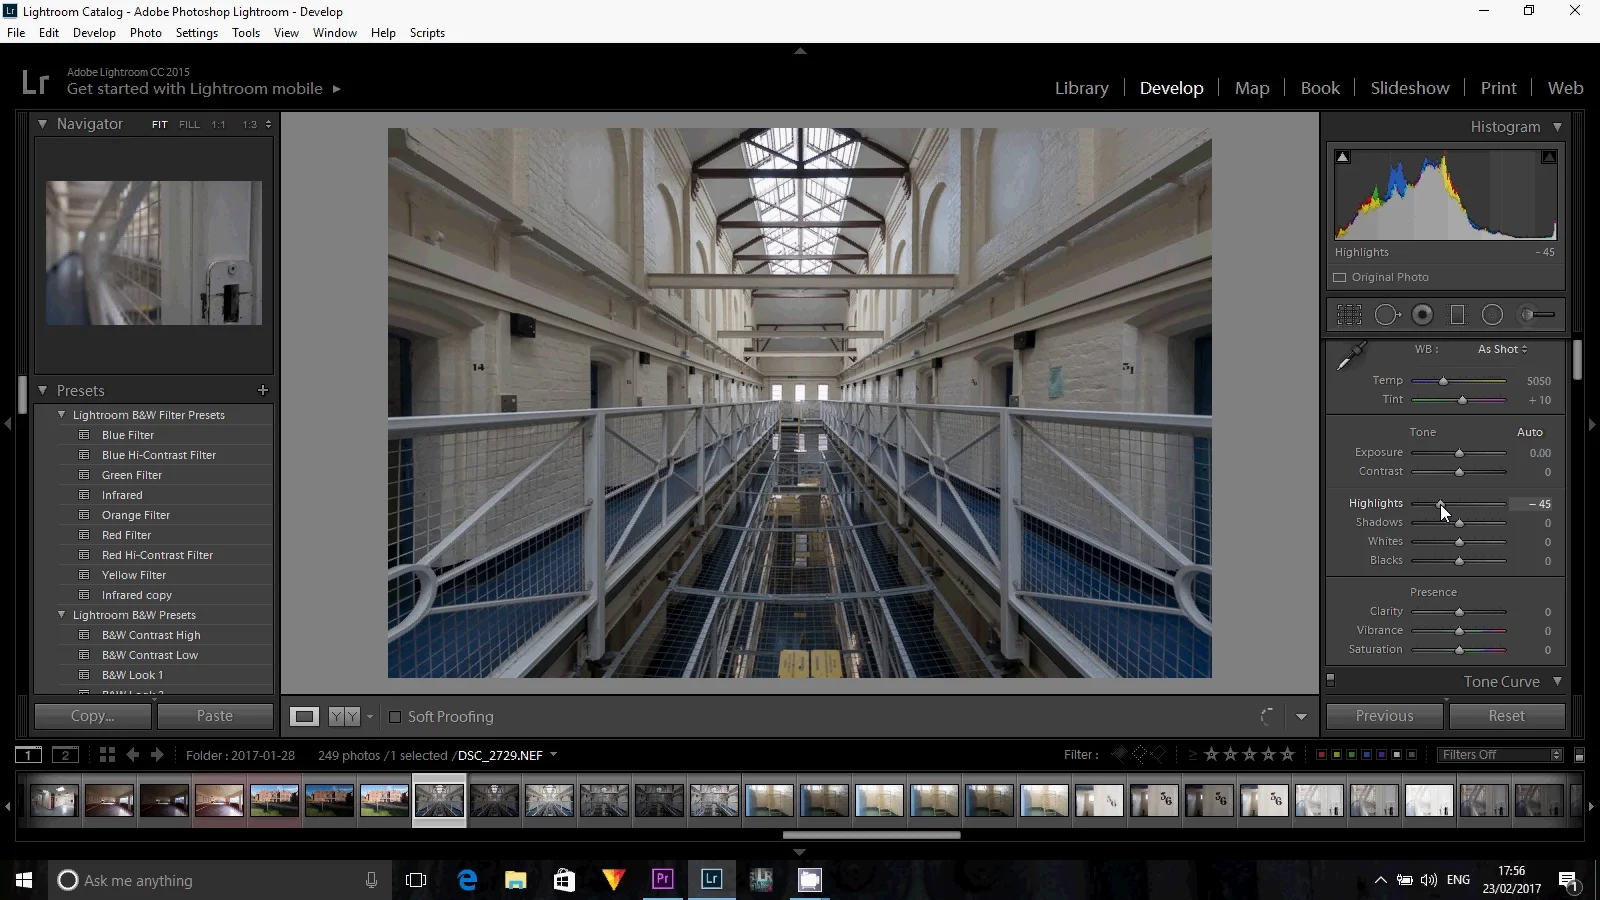The width and height of the screenshot is (1600, 900).
Task: Check the Original Photo checkbox
Action: click(1340, 277)
